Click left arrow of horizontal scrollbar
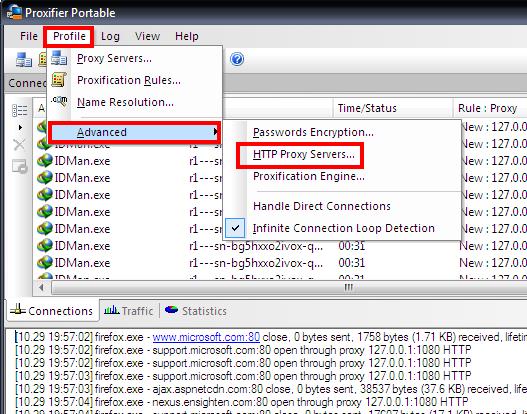527x414 pixels. tap(41, 288)
